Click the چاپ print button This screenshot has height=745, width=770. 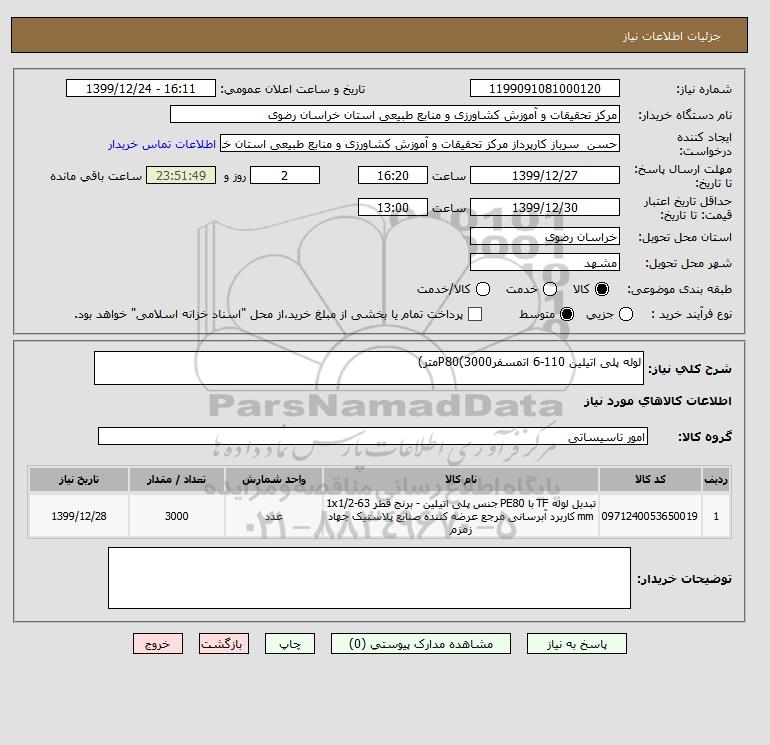pos(290,644)
